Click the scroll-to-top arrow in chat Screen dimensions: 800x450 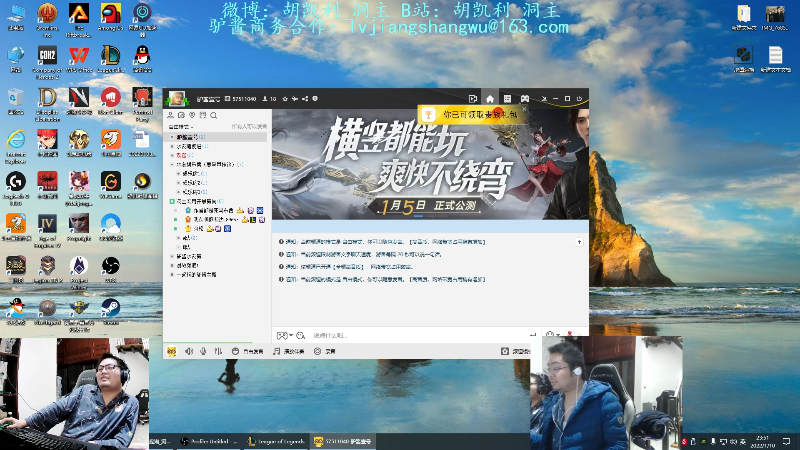point(579,242)
